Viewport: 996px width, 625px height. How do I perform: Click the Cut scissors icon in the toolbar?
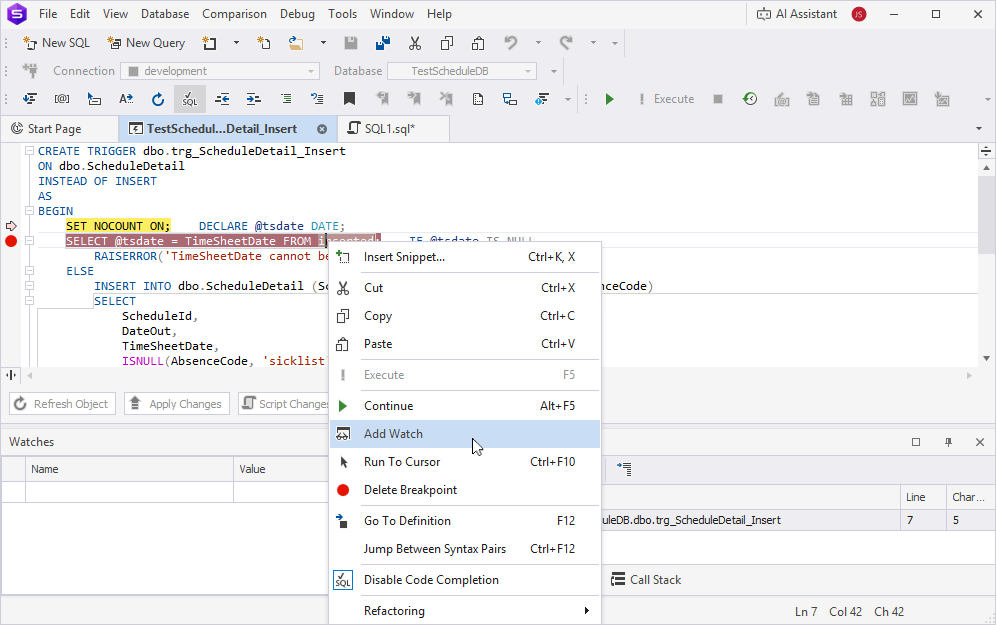tap(414, 43)
